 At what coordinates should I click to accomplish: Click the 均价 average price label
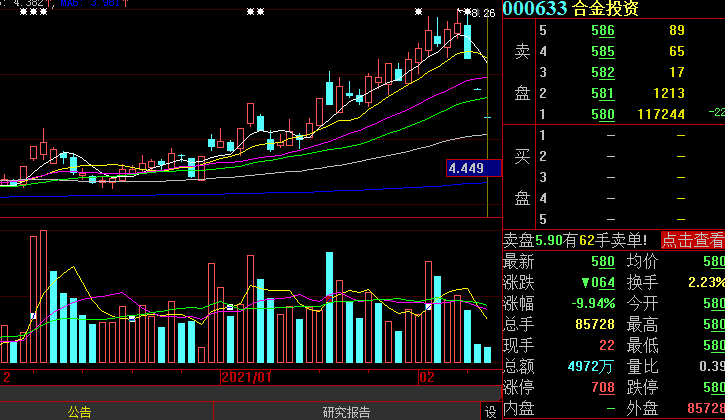point(642,262)
